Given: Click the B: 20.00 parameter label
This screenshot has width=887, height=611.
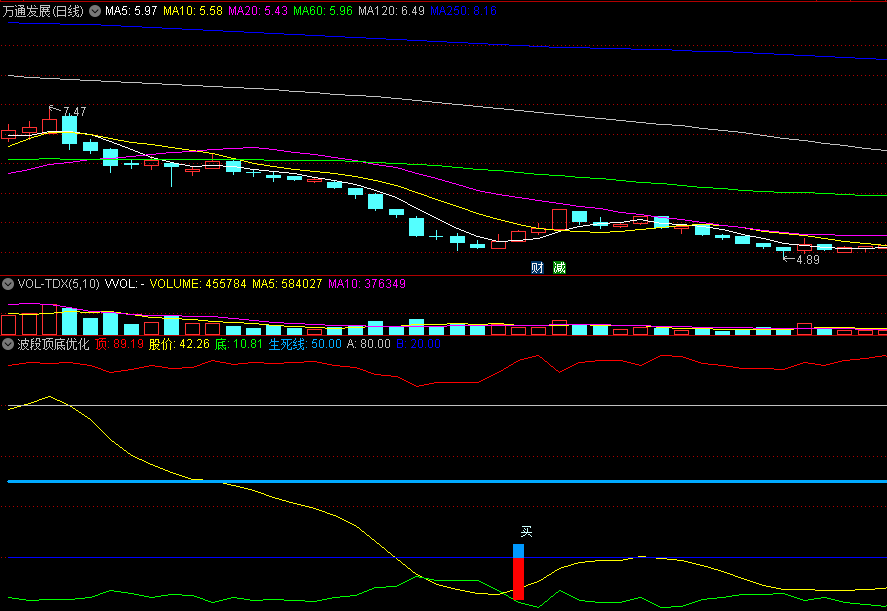Looking at the screenshot, I should [418, 344].
